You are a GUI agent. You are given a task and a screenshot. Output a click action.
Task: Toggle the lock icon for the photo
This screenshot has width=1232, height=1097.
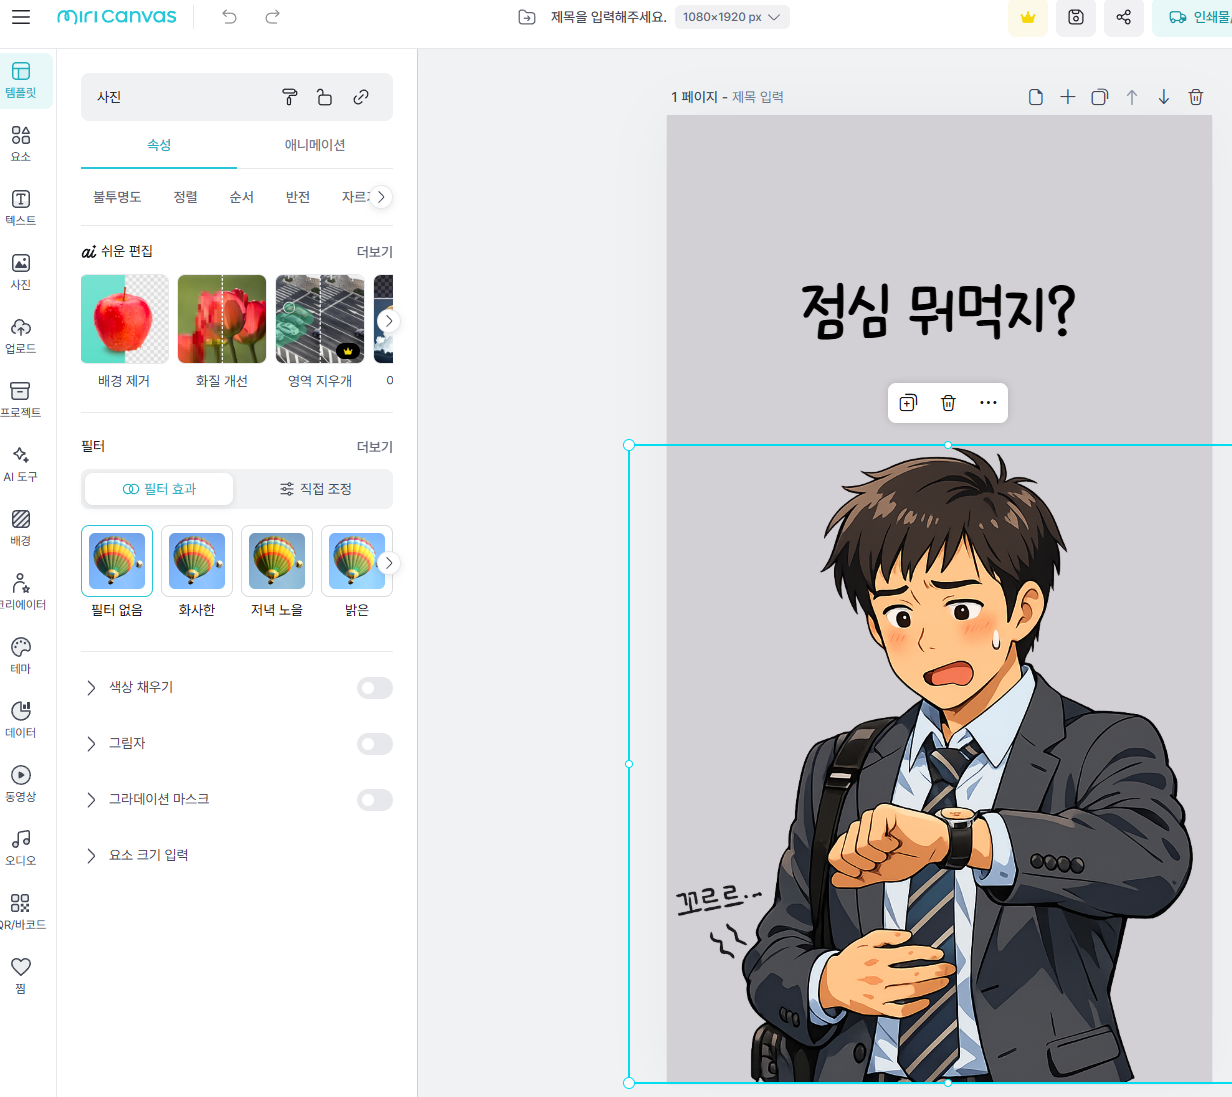coord(325,97)
